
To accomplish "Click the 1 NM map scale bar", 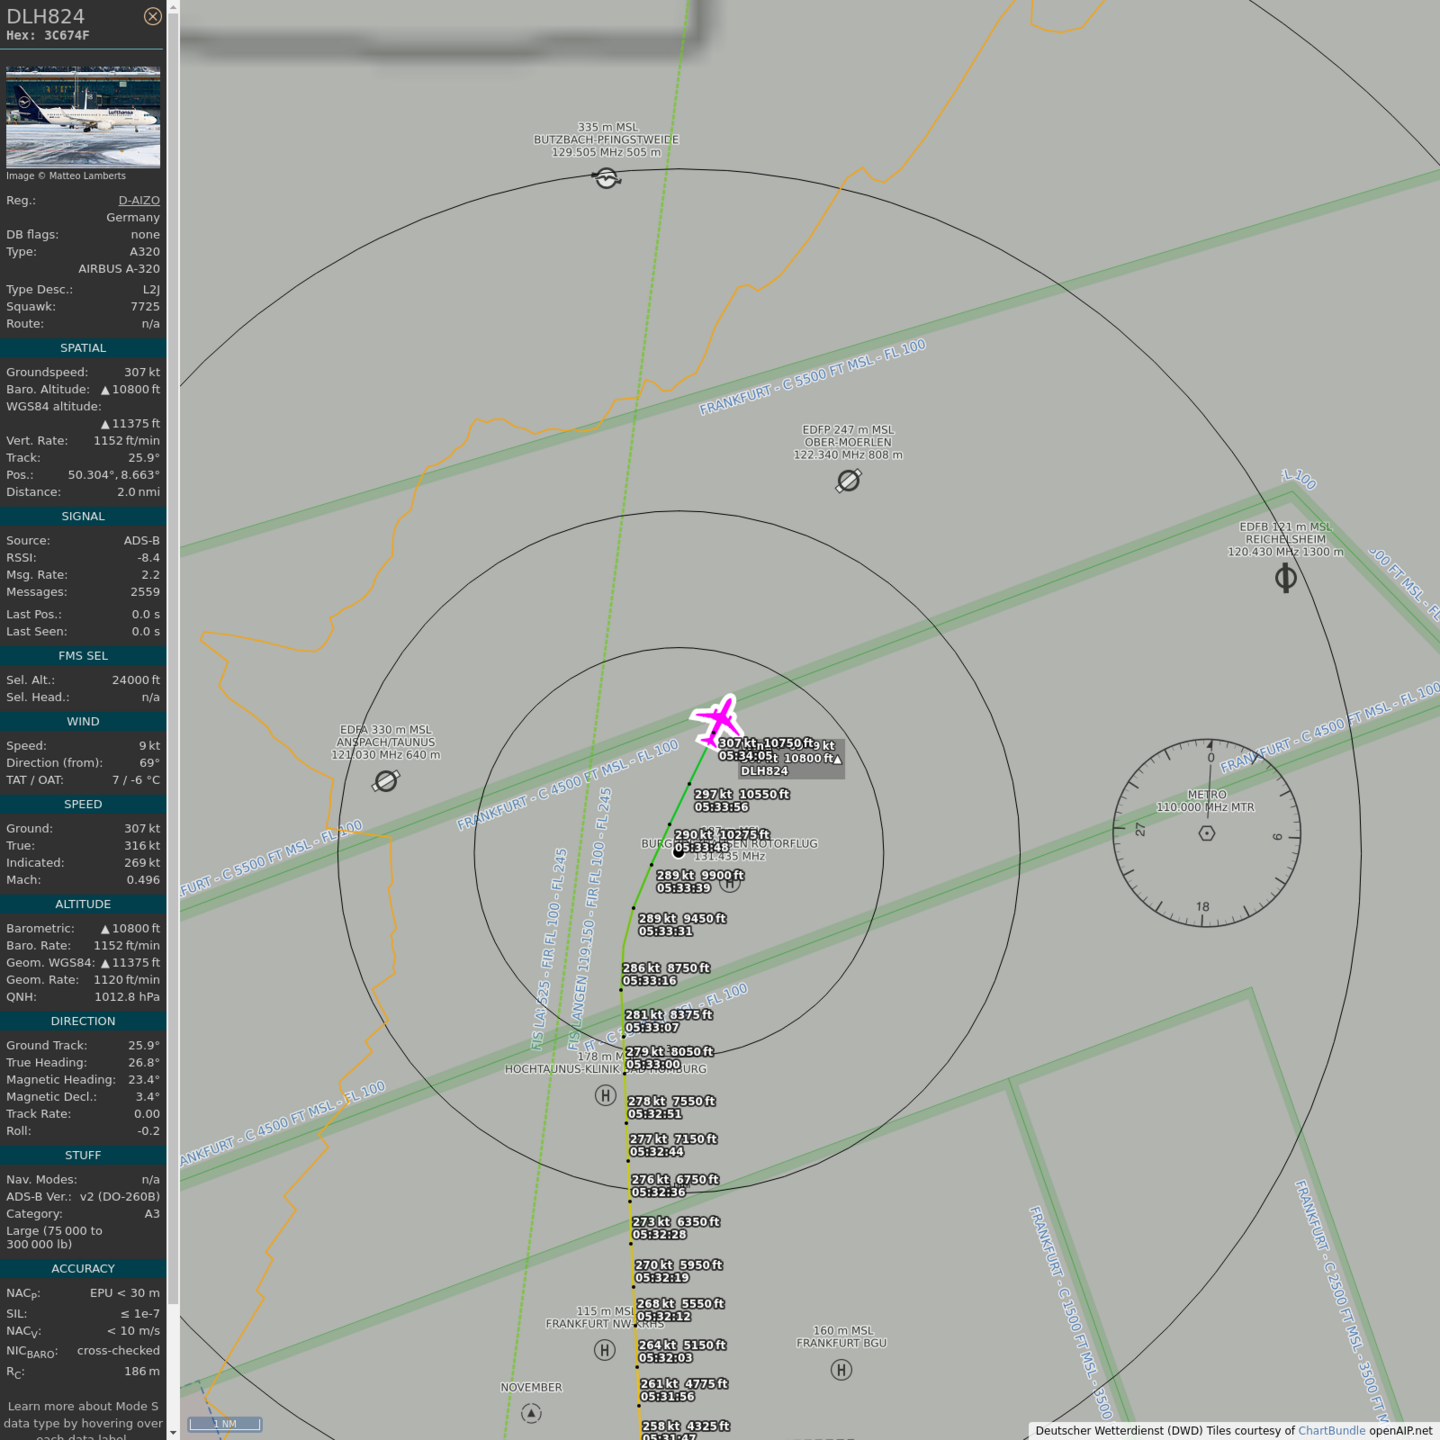I will pyautogui.click(x=225, y=1424).
